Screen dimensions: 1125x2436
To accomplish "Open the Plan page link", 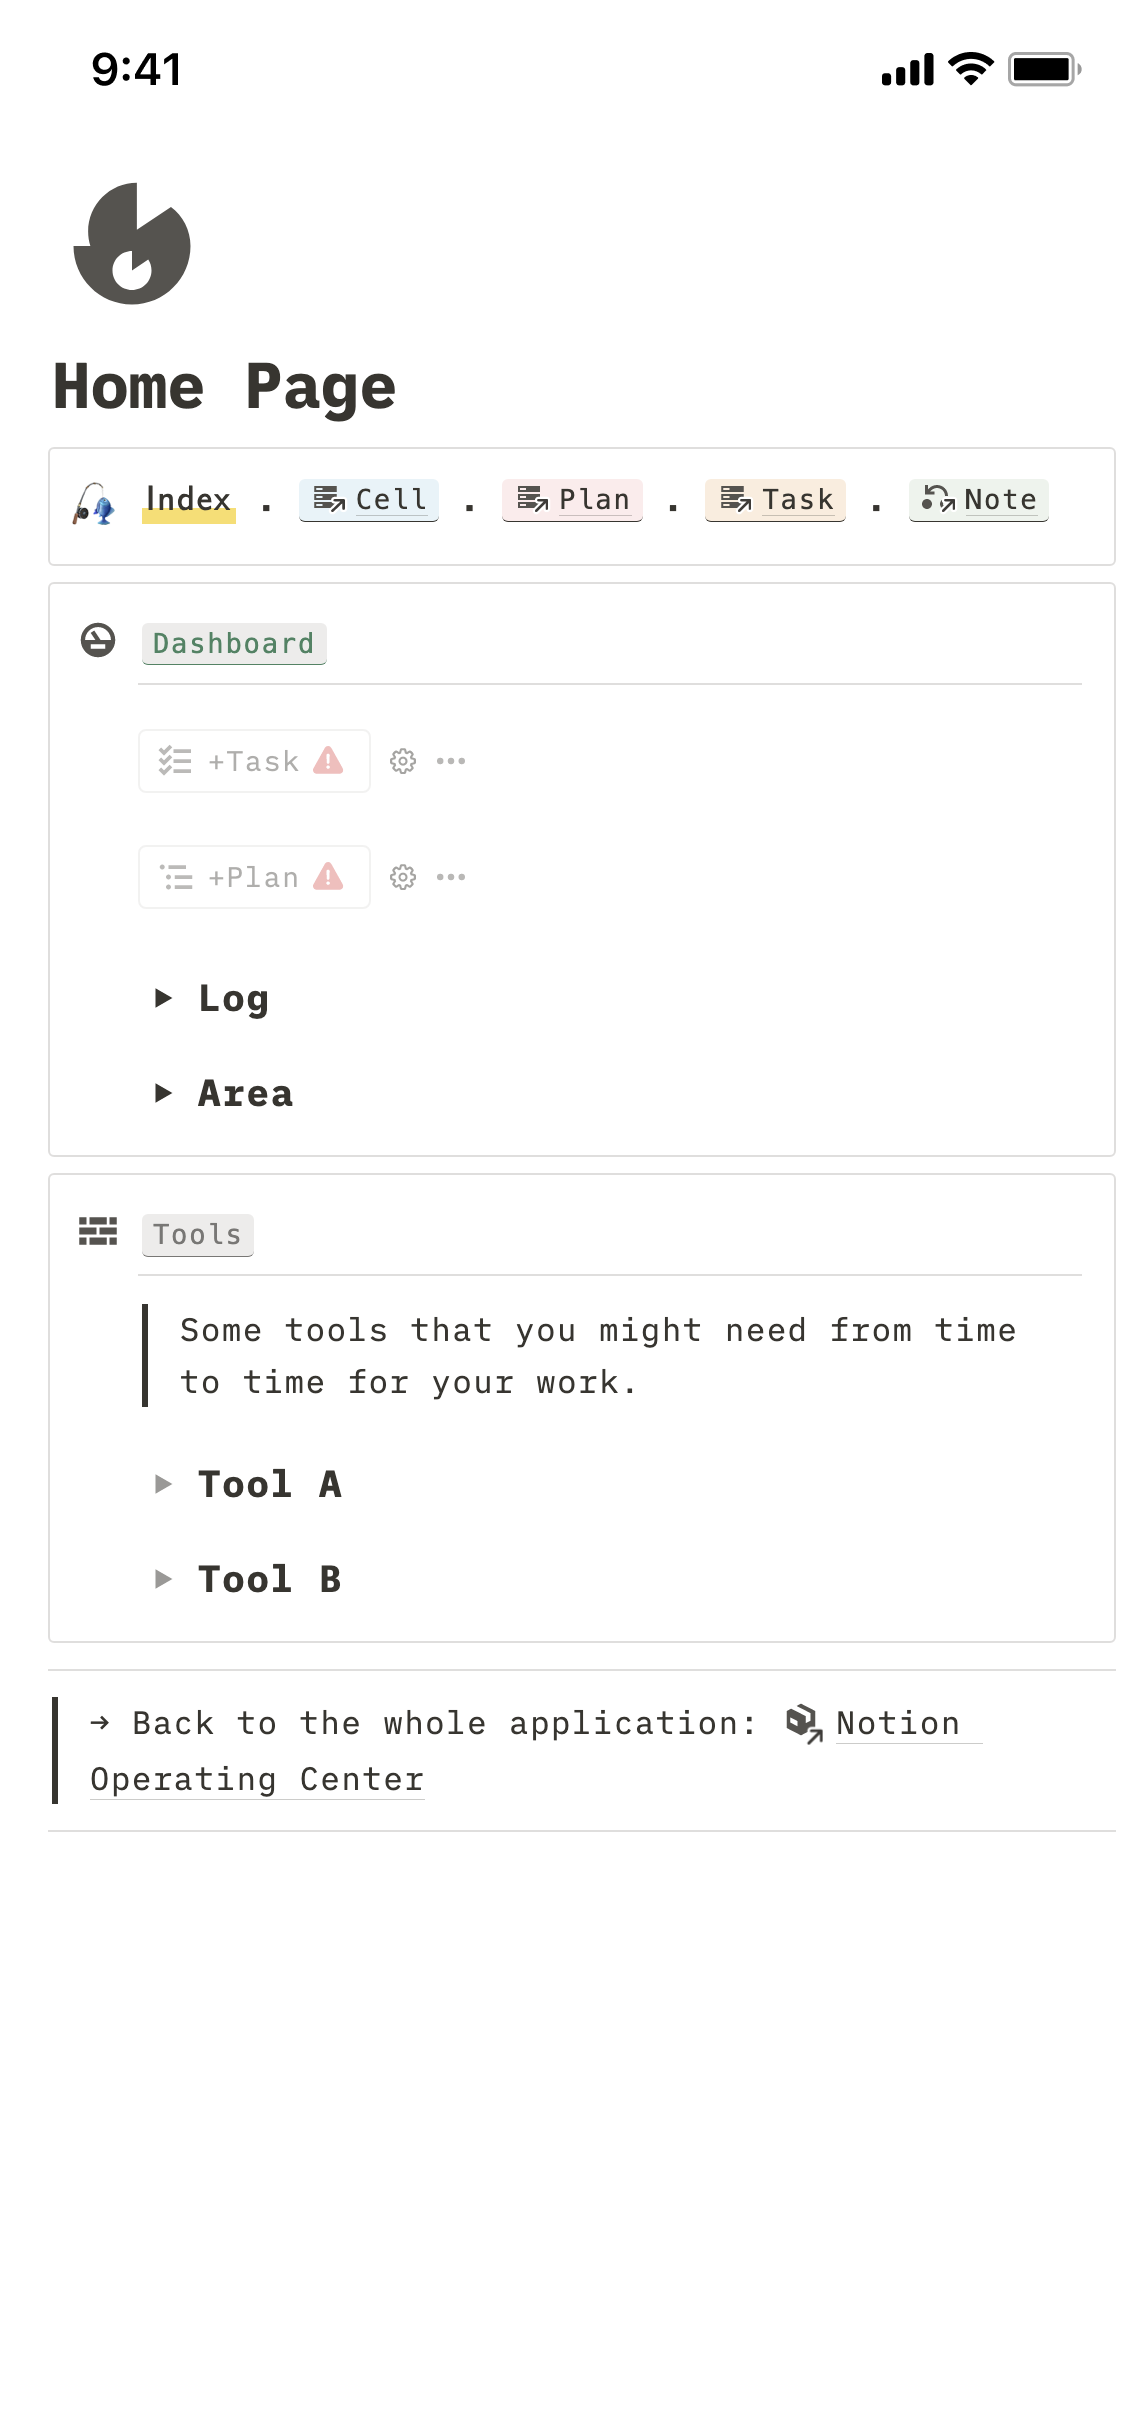I will (x=572, y=500).
